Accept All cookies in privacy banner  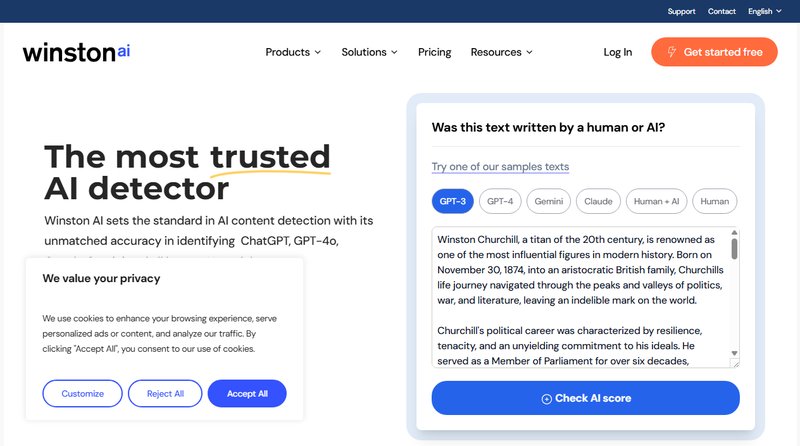(247, 393)
